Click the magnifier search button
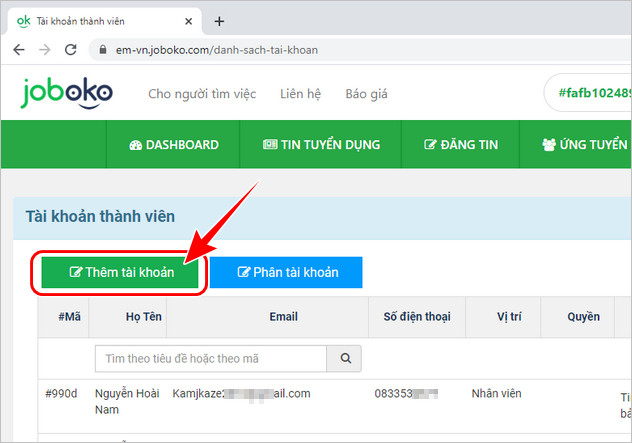This screenshot has width=632, height=443. tap(345, 358)
